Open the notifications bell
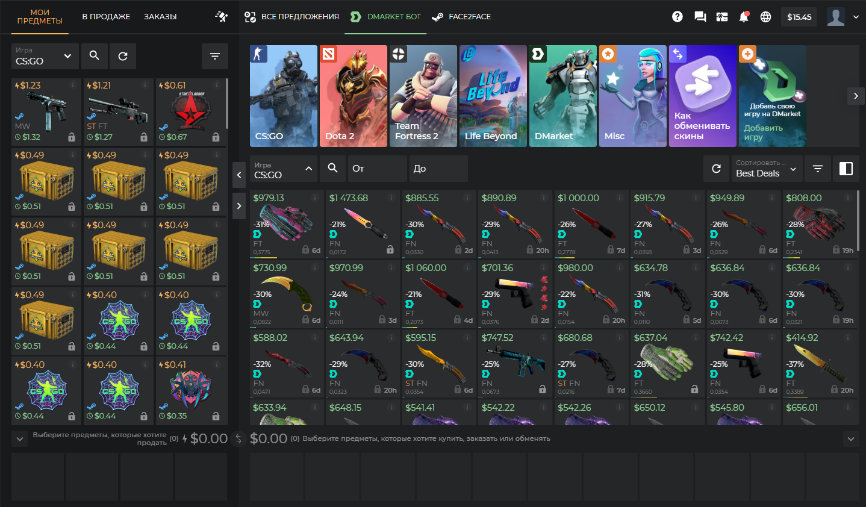The height and width of the screenshot is (507, 866). click(744, 17)
